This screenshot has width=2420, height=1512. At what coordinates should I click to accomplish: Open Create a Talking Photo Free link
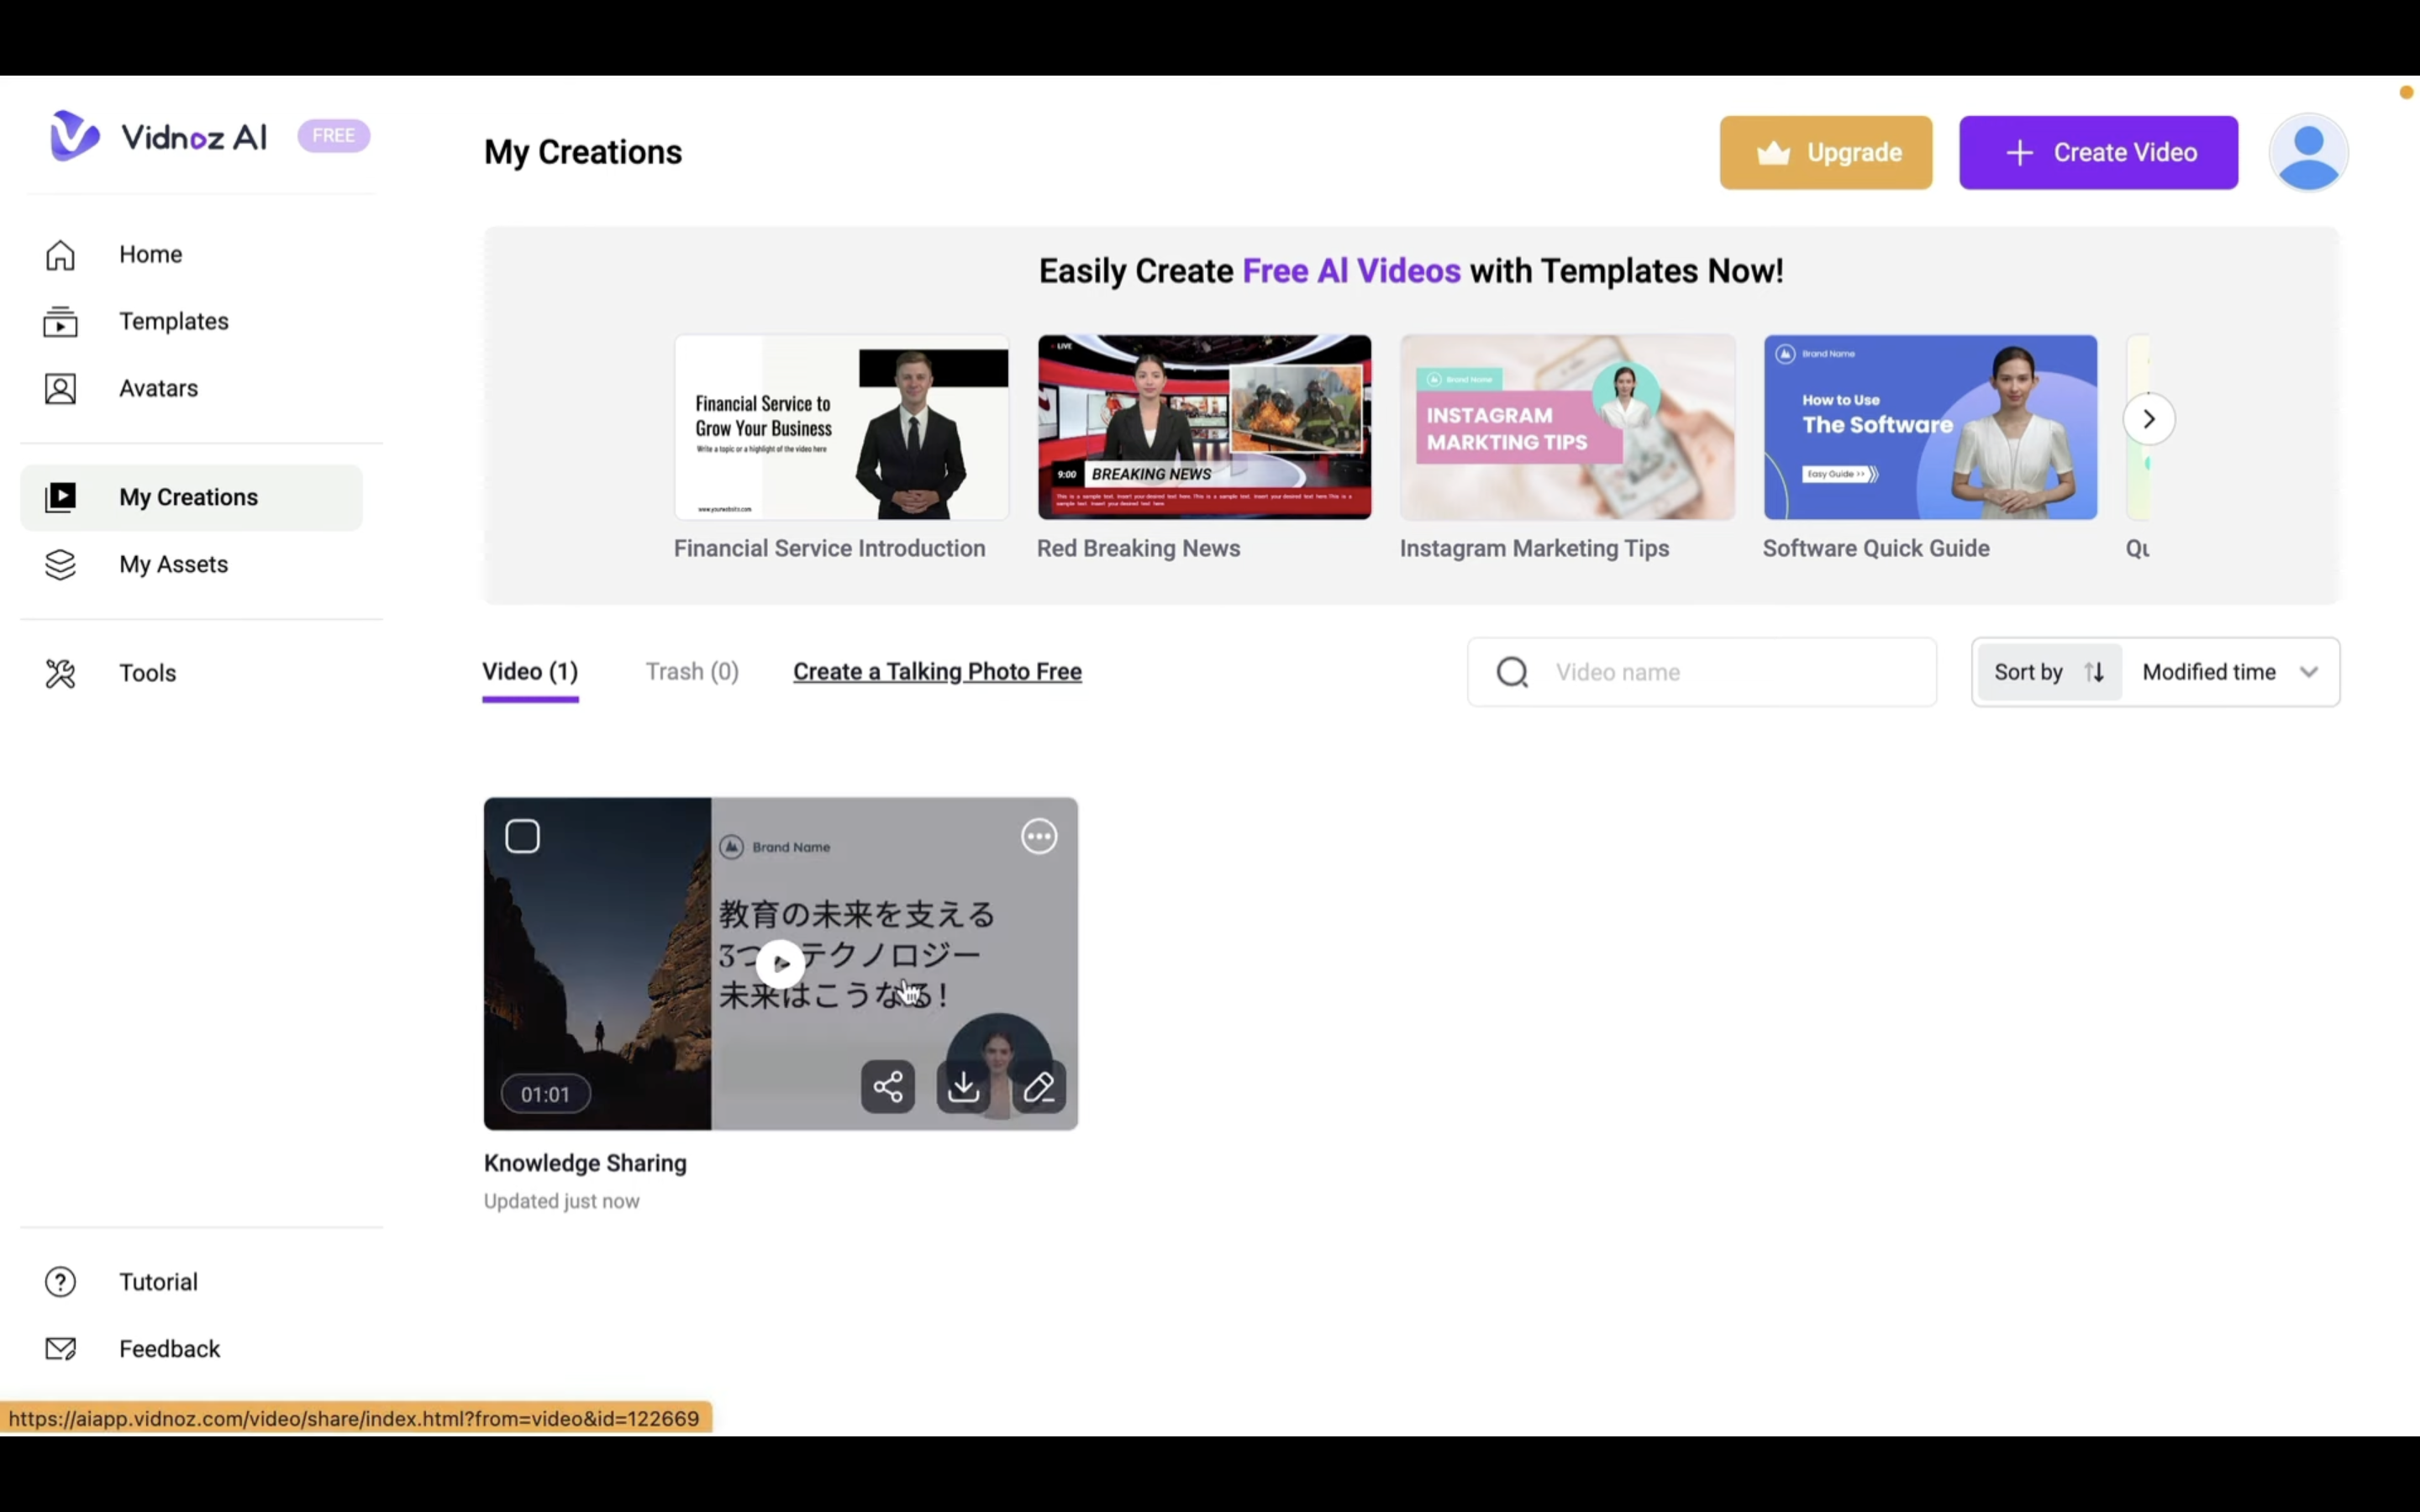point(937,672)
